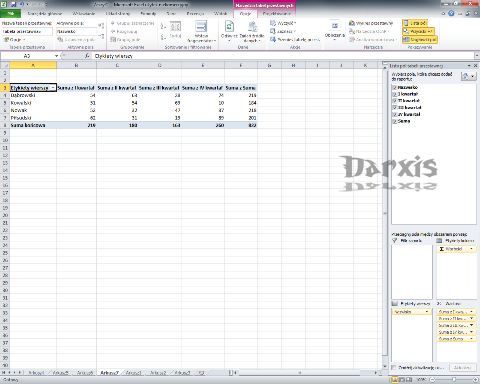Click the Excel application icon in title bar
This screenshot has height=384, width=480.
click(4, 4)
